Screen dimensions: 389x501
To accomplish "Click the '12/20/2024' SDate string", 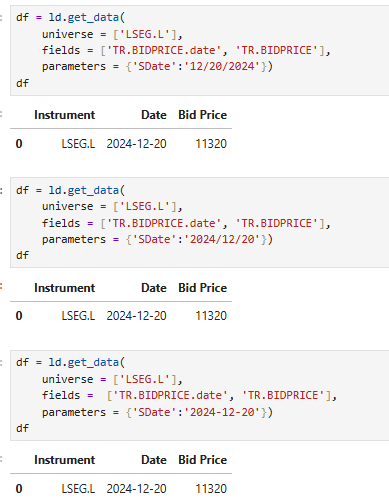I will pyautogui.click(x=222, y=66).
